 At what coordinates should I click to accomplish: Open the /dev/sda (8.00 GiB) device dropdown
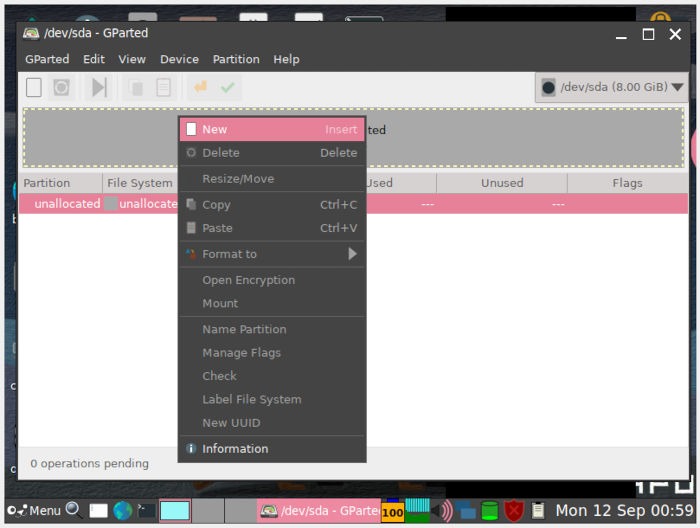(612, 87)
